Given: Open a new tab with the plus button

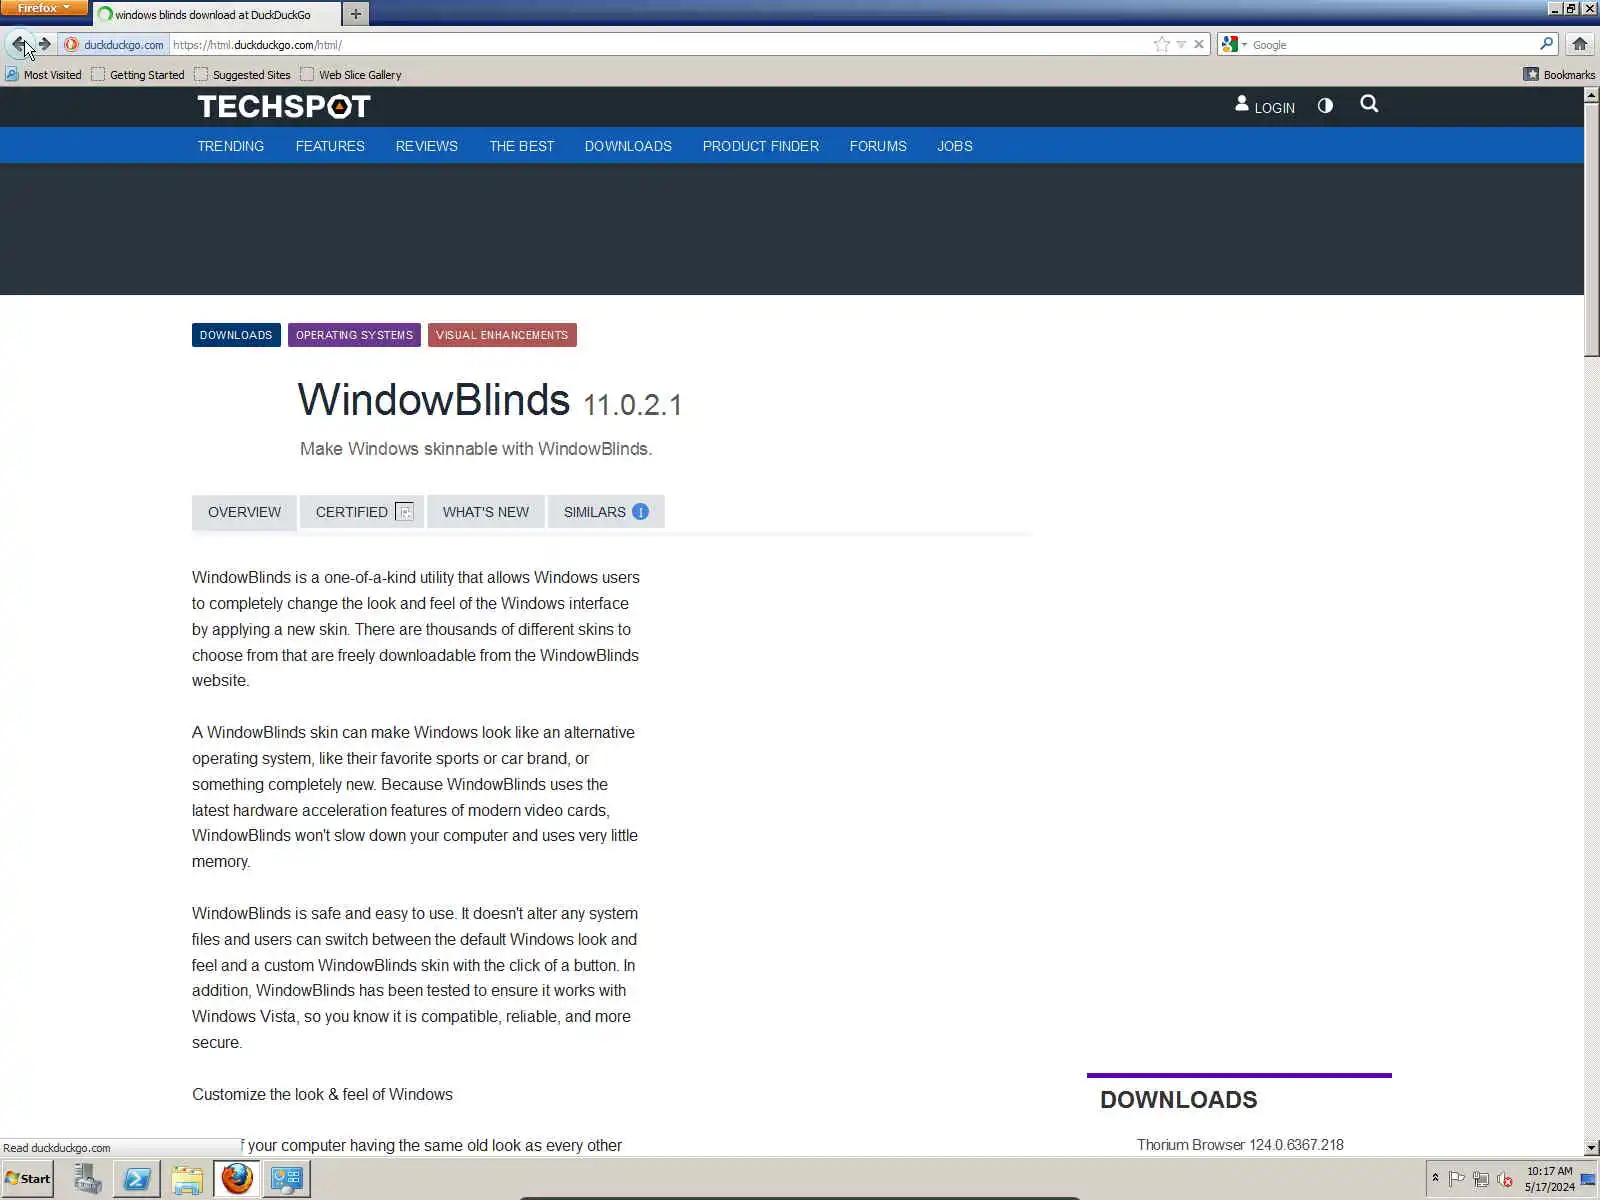Looking at the screenshot, I should point(356,14).
